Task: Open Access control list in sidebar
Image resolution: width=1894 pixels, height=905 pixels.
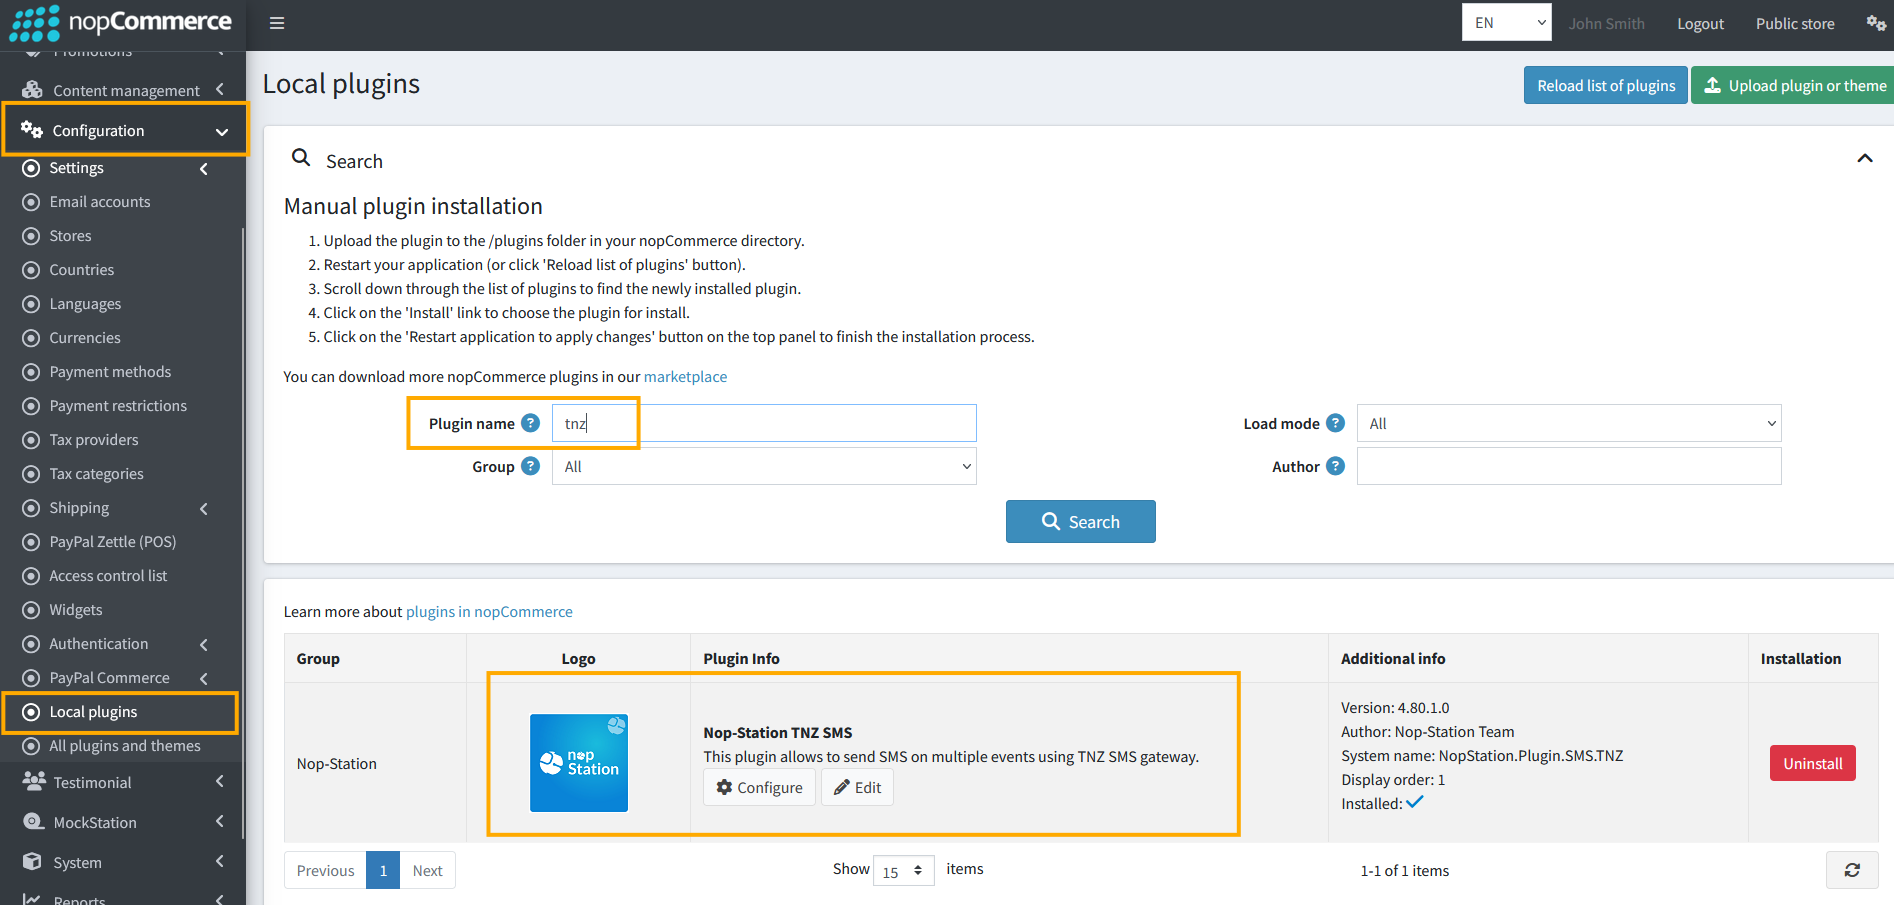Action: click(108, 576)
